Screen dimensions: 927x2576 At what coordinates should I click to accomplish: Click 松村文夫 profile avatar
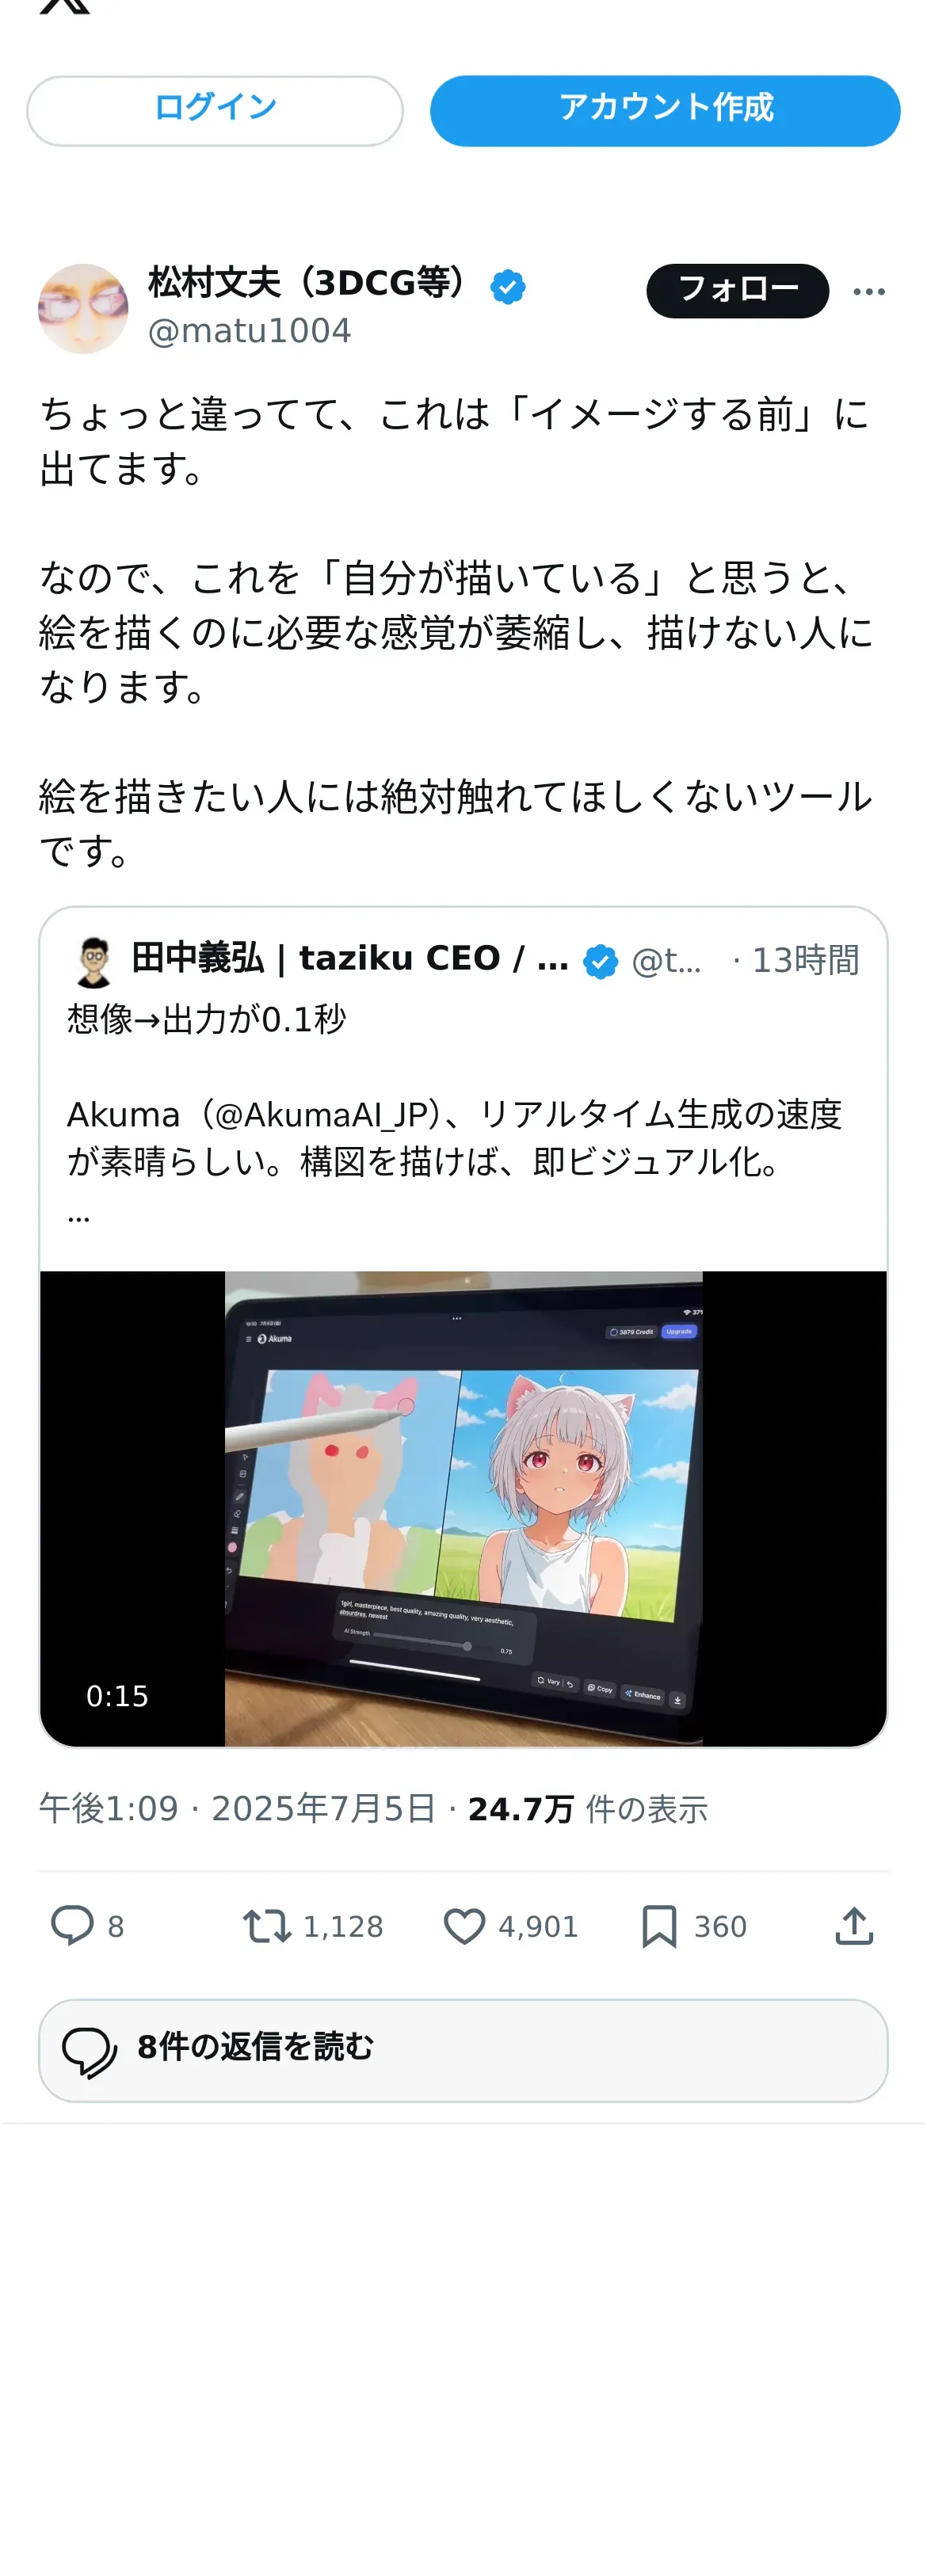pyautogui.click(x=83, y=308)
